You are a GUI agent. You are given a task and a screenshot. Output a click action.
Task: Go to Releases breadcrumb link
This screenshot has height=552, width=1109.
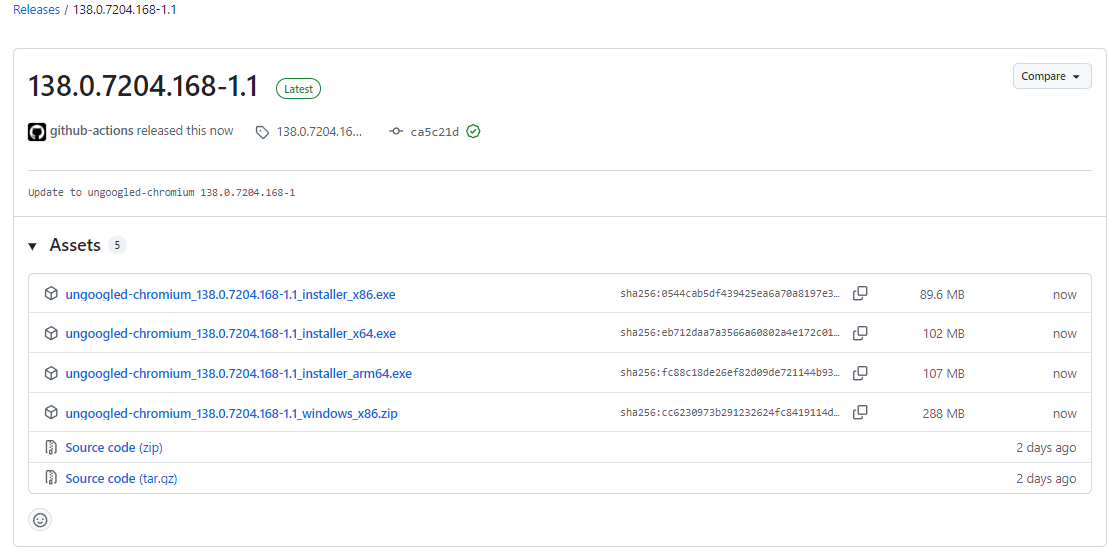click(36, 11)
